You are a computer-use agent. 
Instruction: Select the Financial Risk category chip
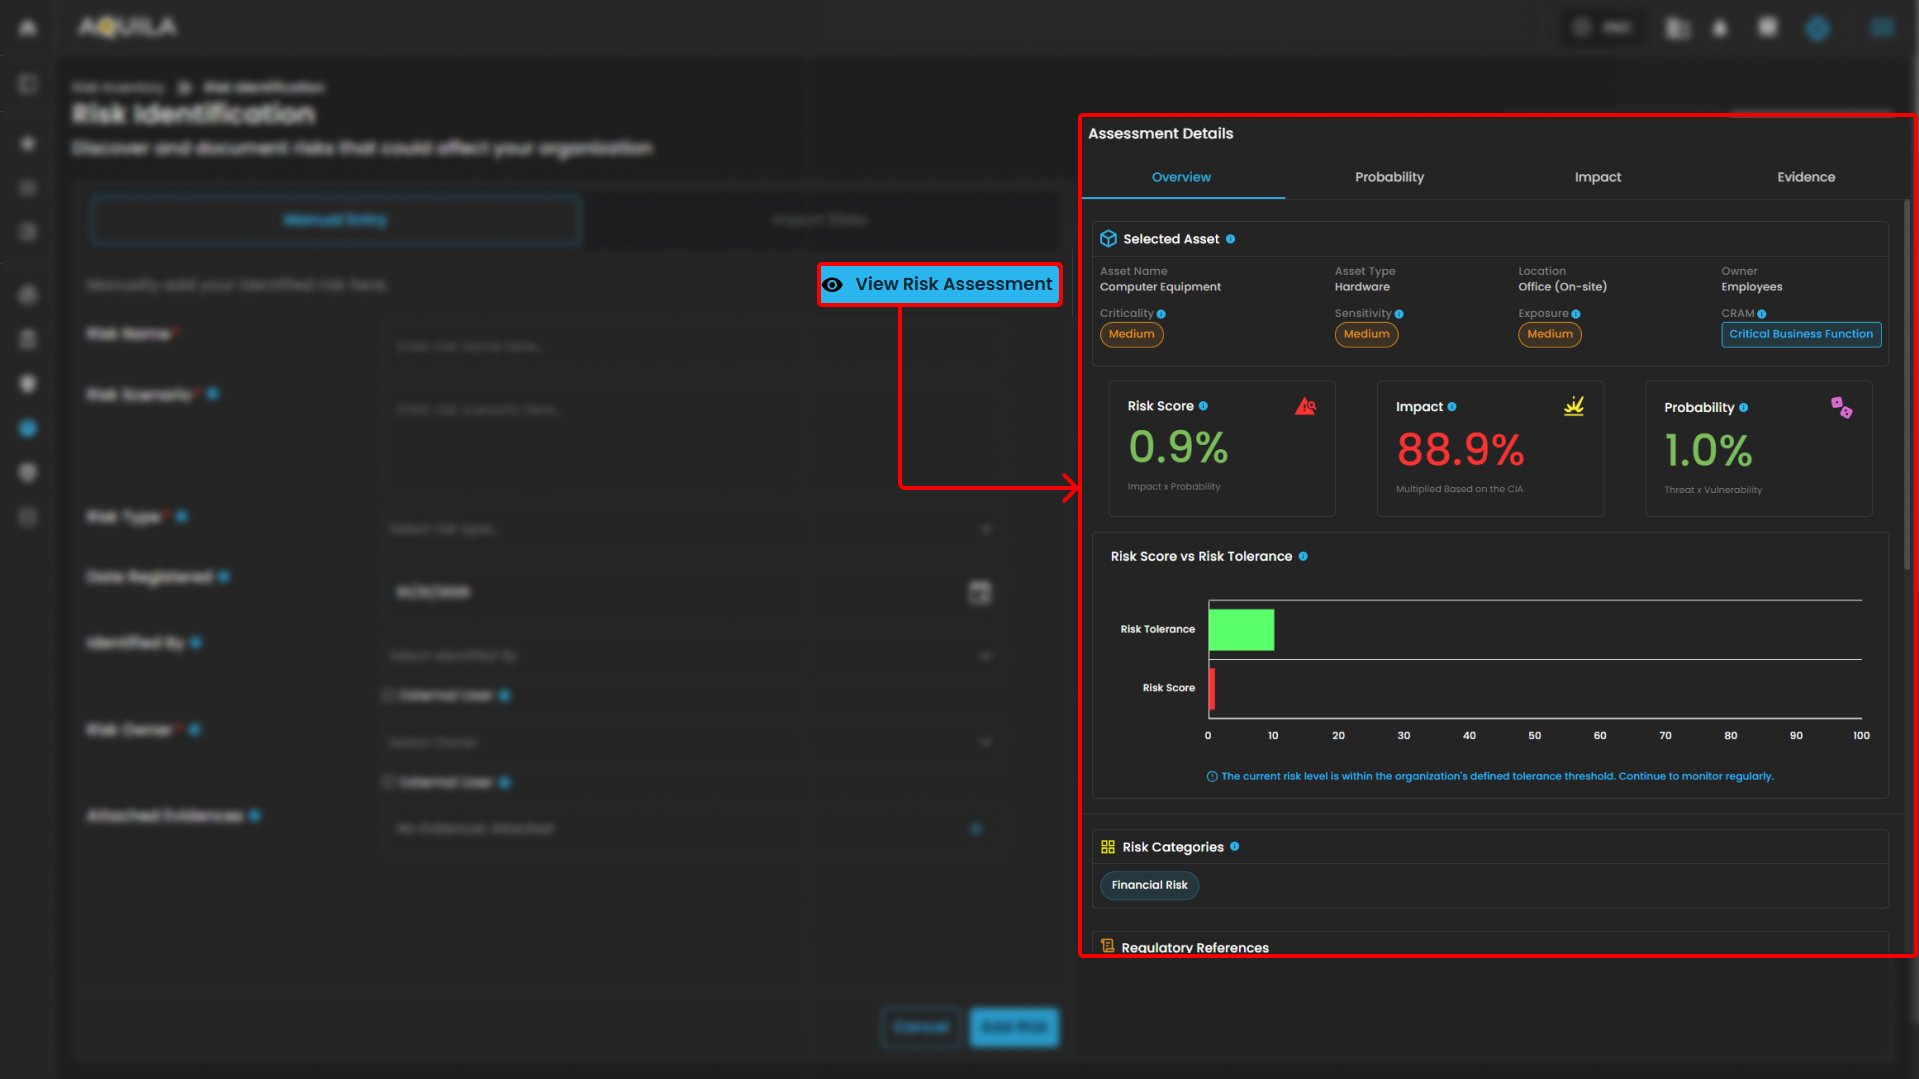coord(1149,885)
